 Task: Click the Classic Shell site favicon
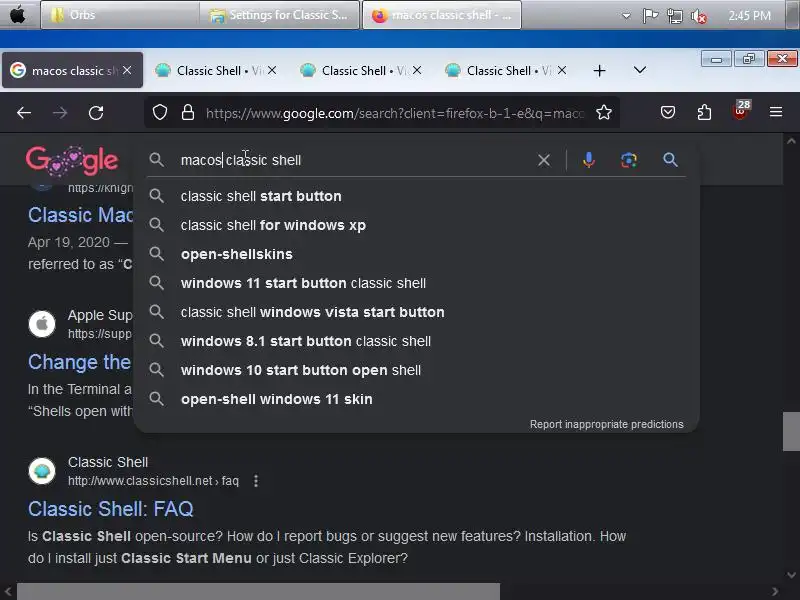click(42, 471)
